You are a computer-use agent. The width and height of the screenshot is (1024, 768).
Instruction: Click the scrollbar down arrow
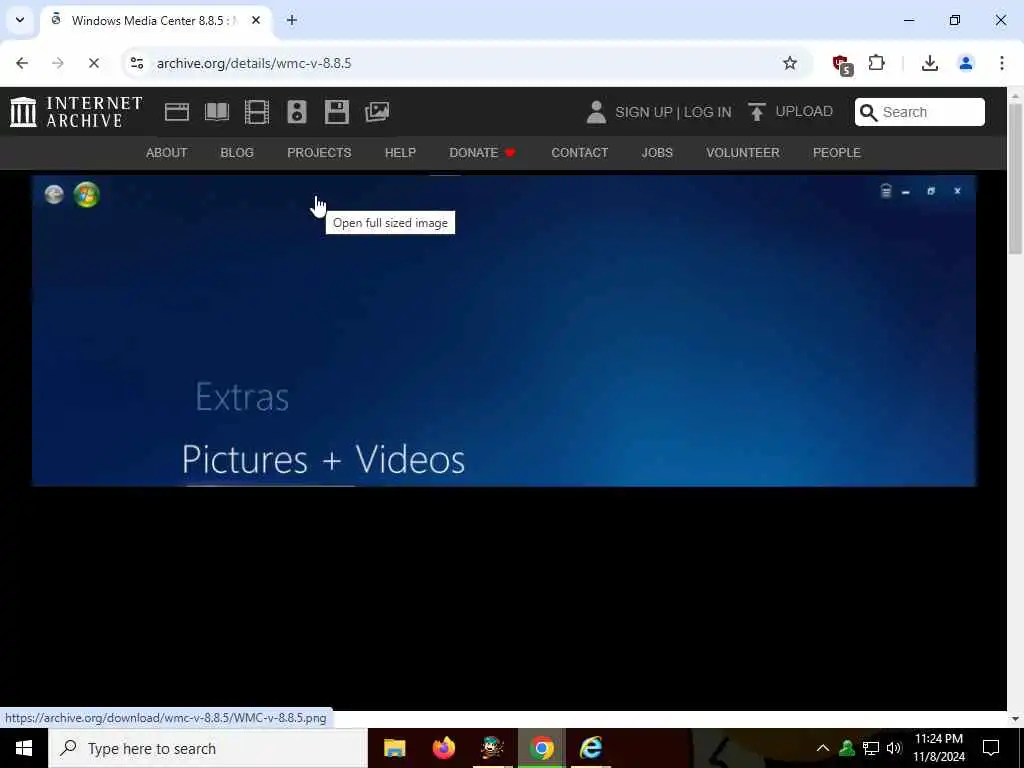[x=1015, y=718]
